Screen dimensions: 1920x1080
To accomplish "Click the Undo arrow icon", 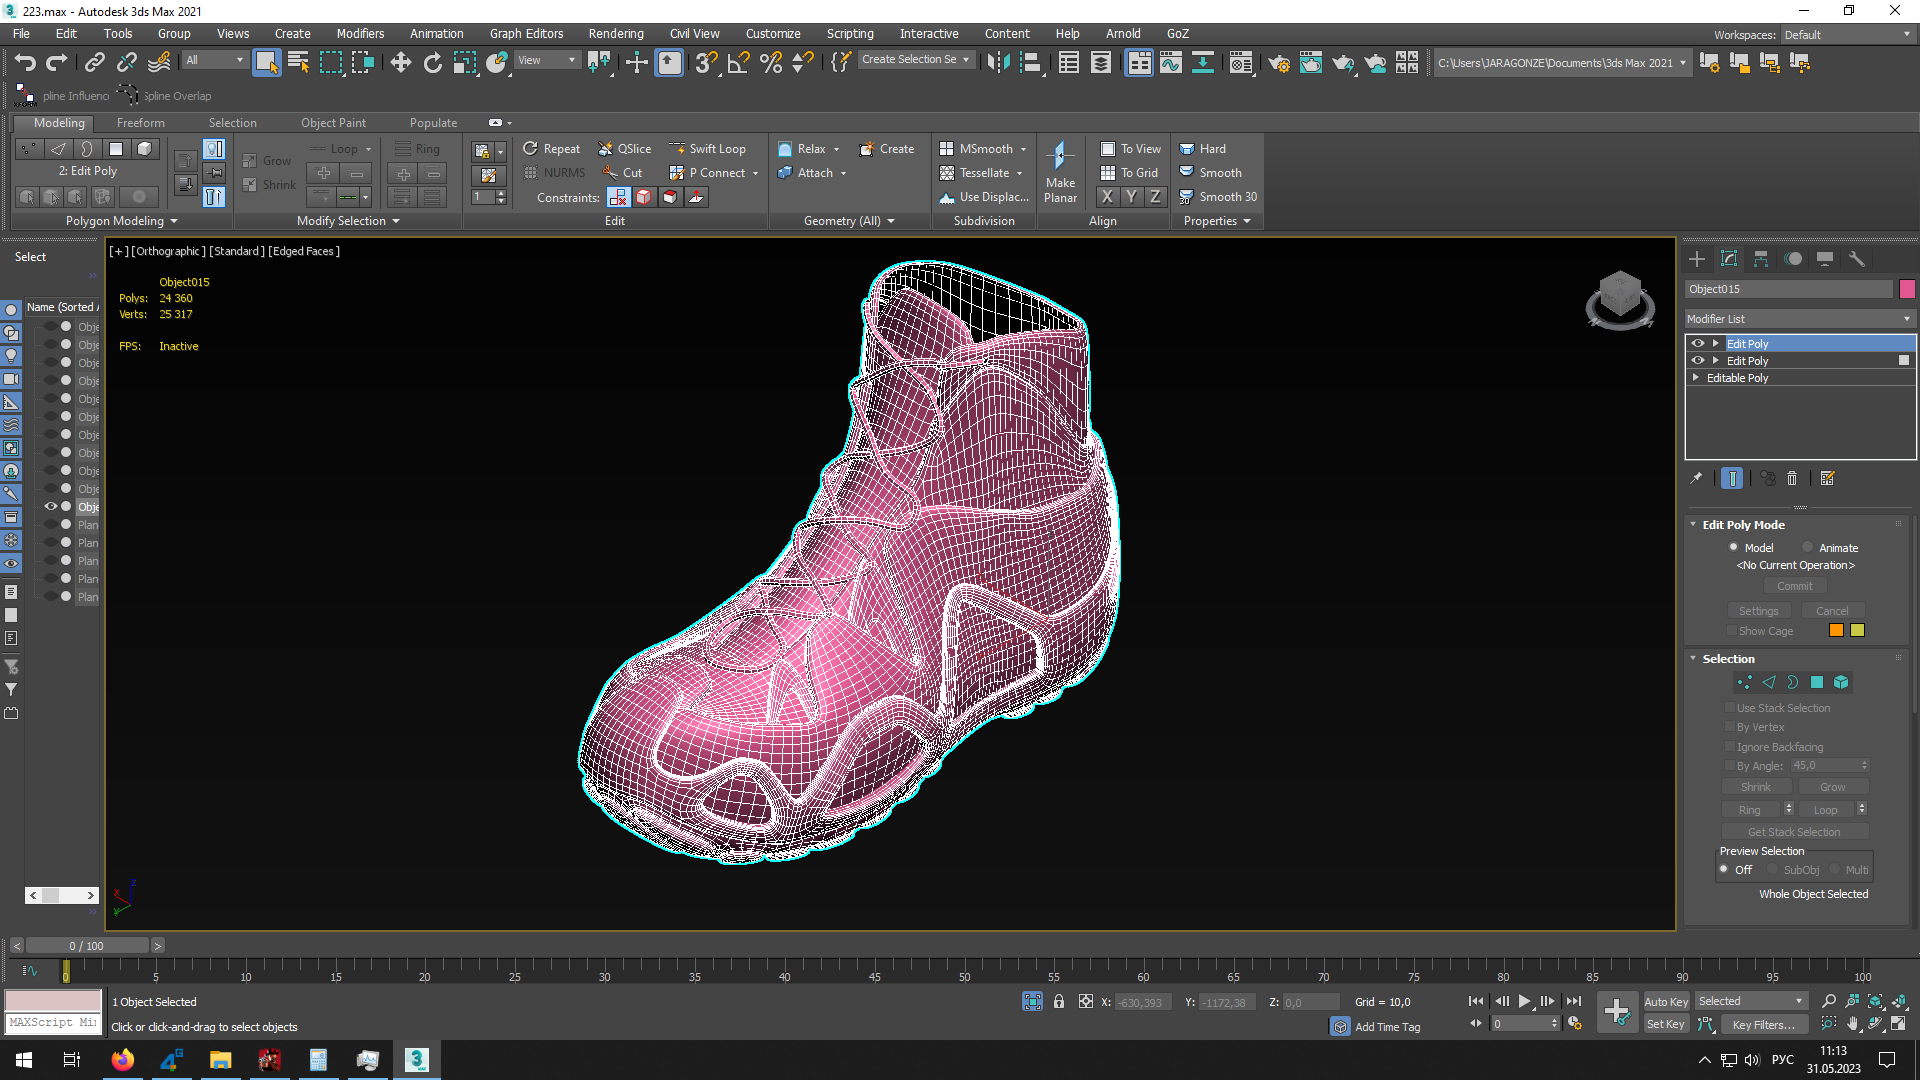I will point(25,63).
